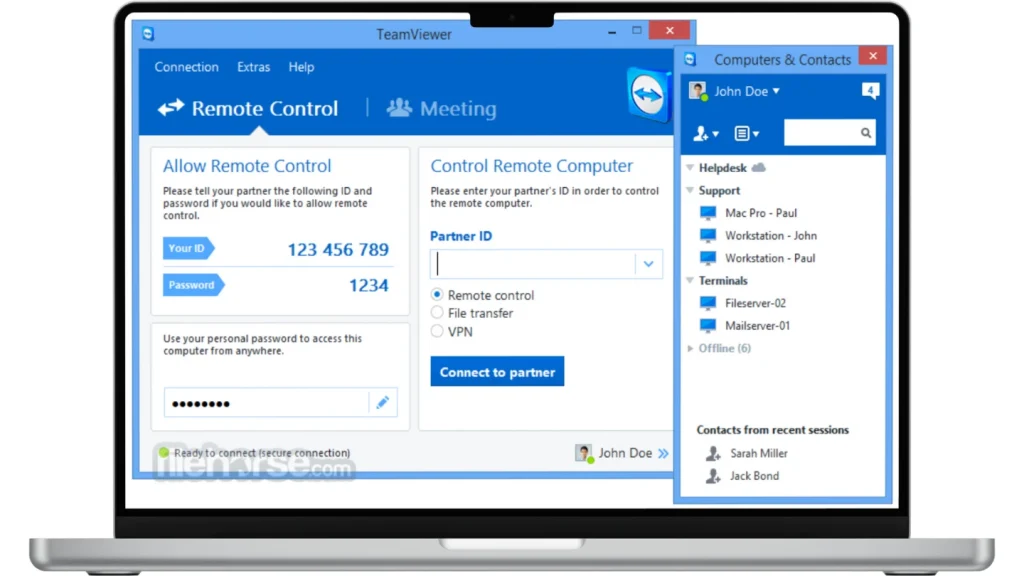Click into the Partner ID input field
1024x576 pixels.
pos(533,264)
